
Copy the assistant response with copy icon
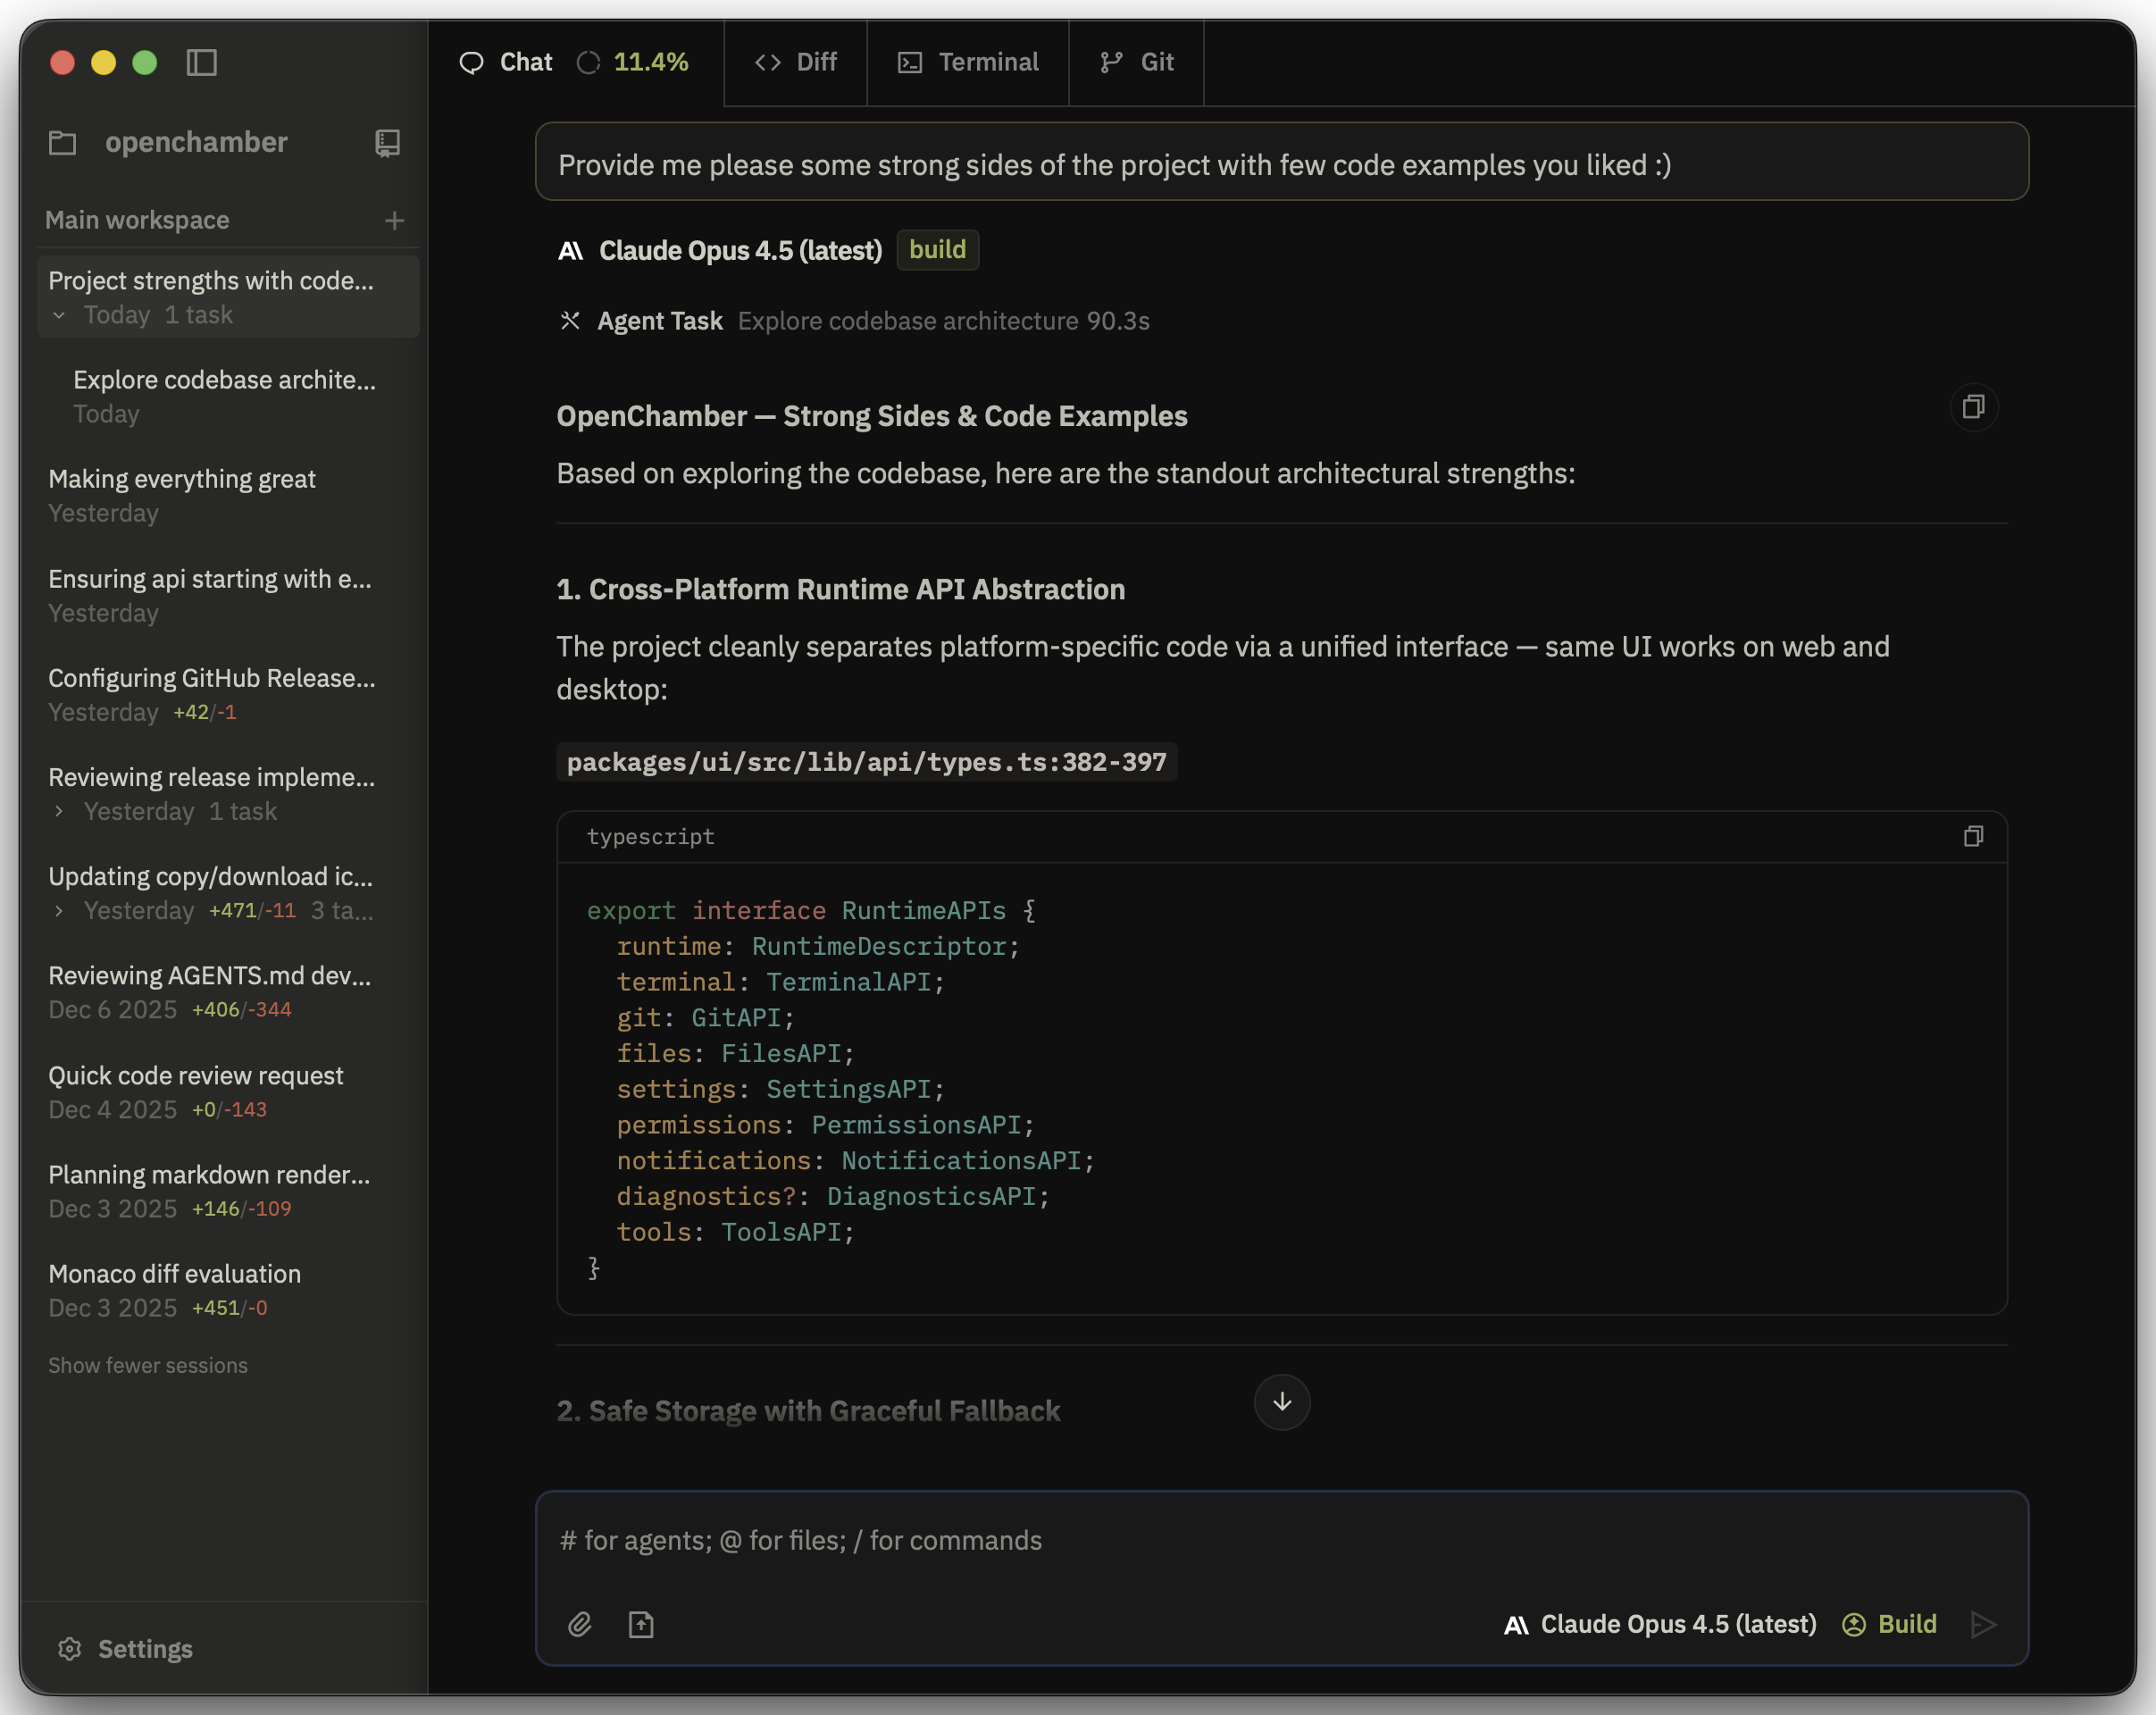tap(1973, 407)
